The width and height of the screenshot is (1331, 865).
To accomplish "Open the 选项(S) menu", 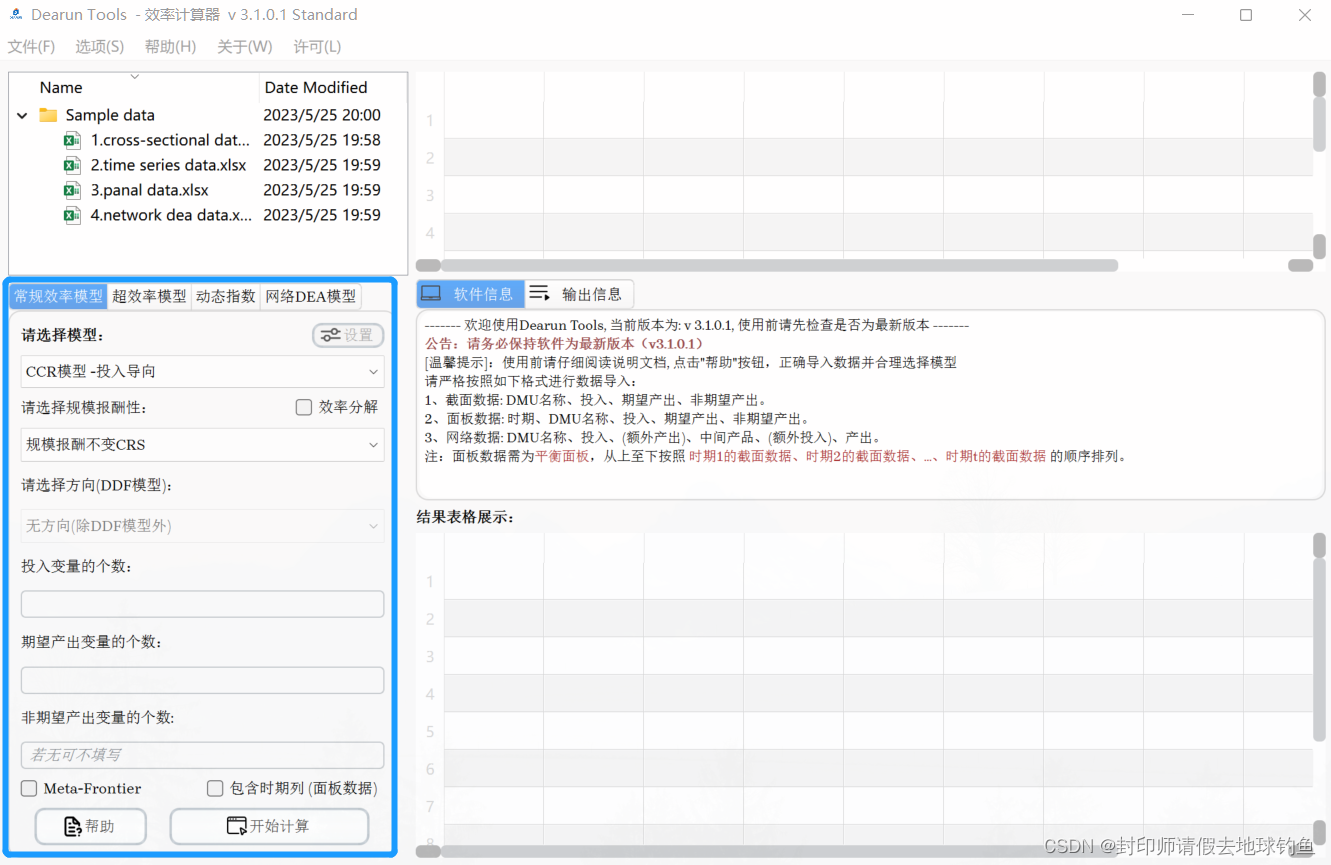I will [x=98, y=46].
